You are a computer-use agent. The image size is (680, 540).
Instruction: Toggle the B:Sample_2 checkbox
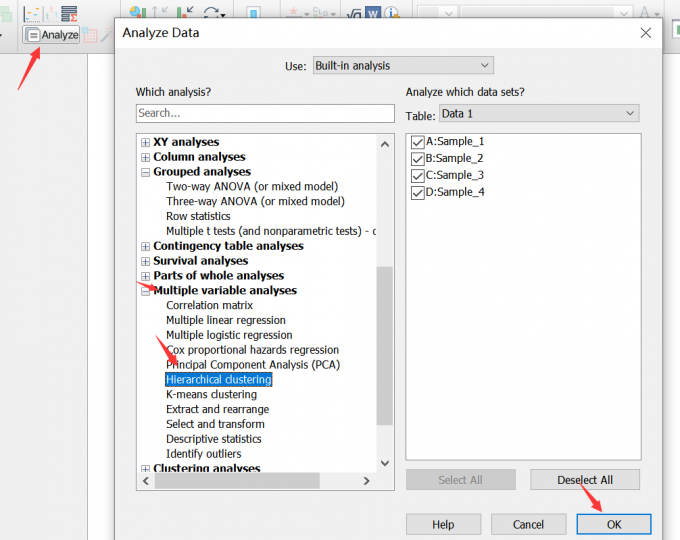tap(418, 159)
